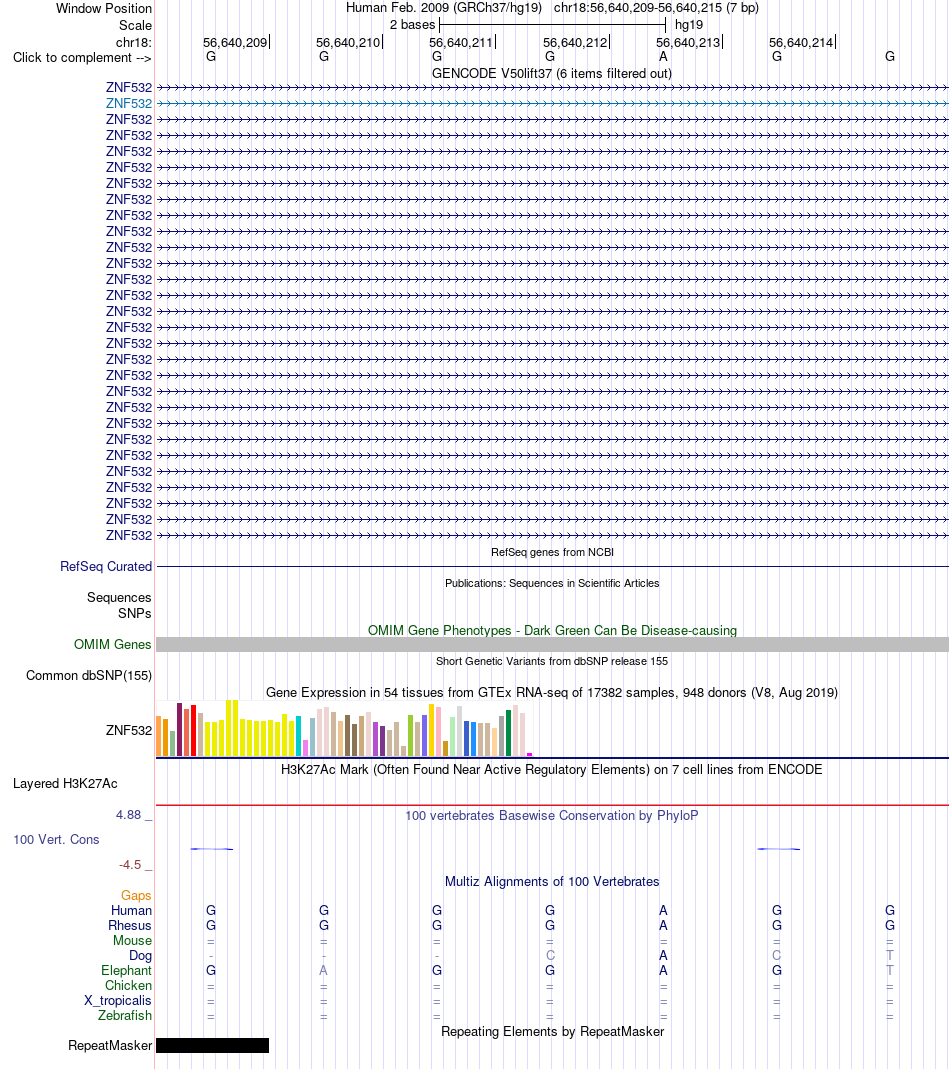
Task: Click base "A" in the reference sequence row
Action: pos(663,57)
